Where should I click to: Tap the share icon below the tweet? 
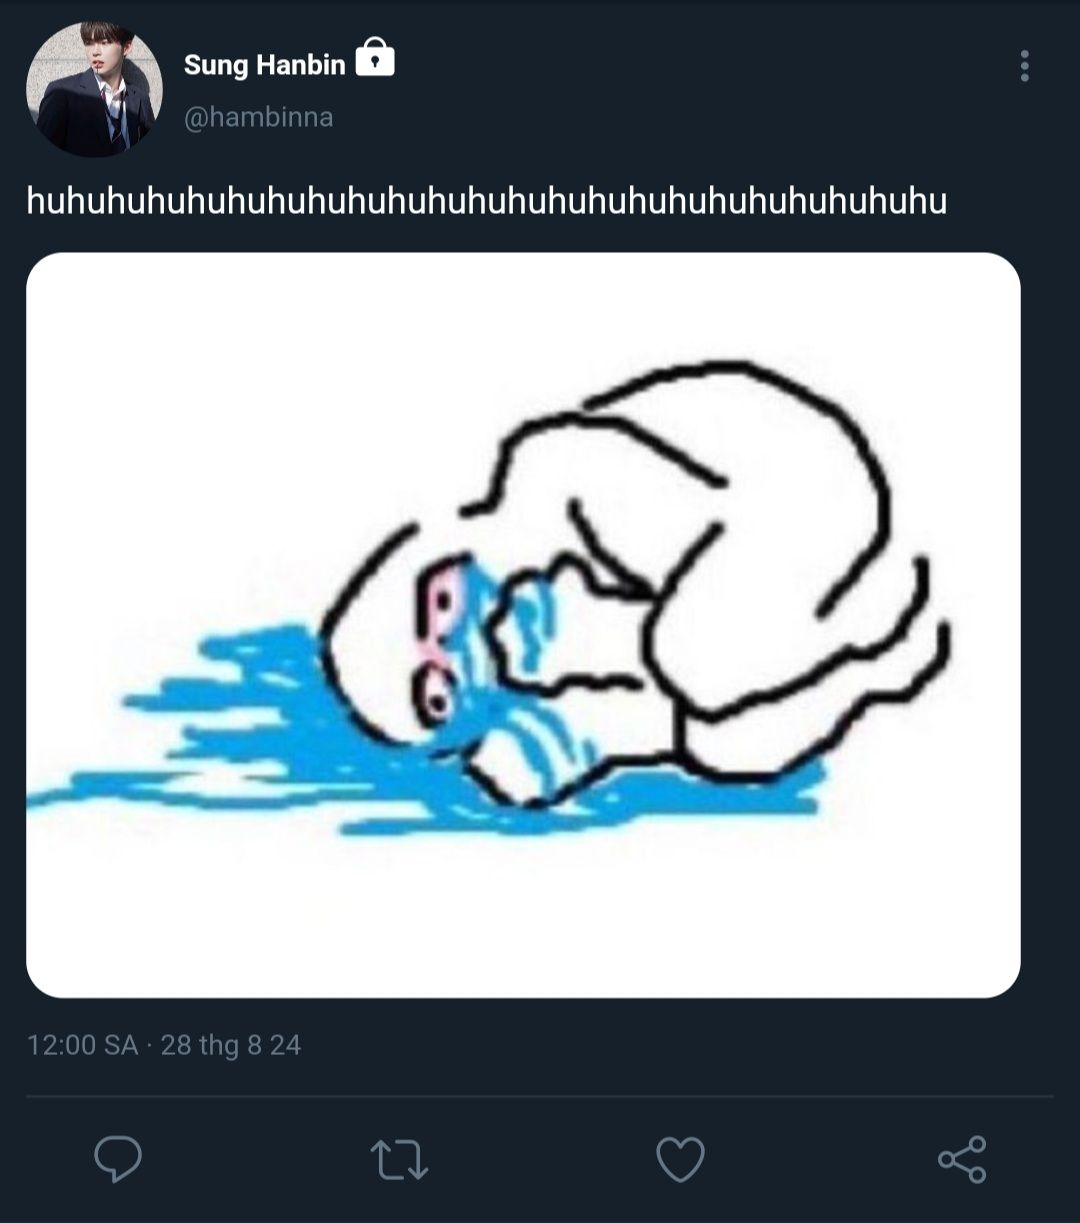[x=962, y=1160]
